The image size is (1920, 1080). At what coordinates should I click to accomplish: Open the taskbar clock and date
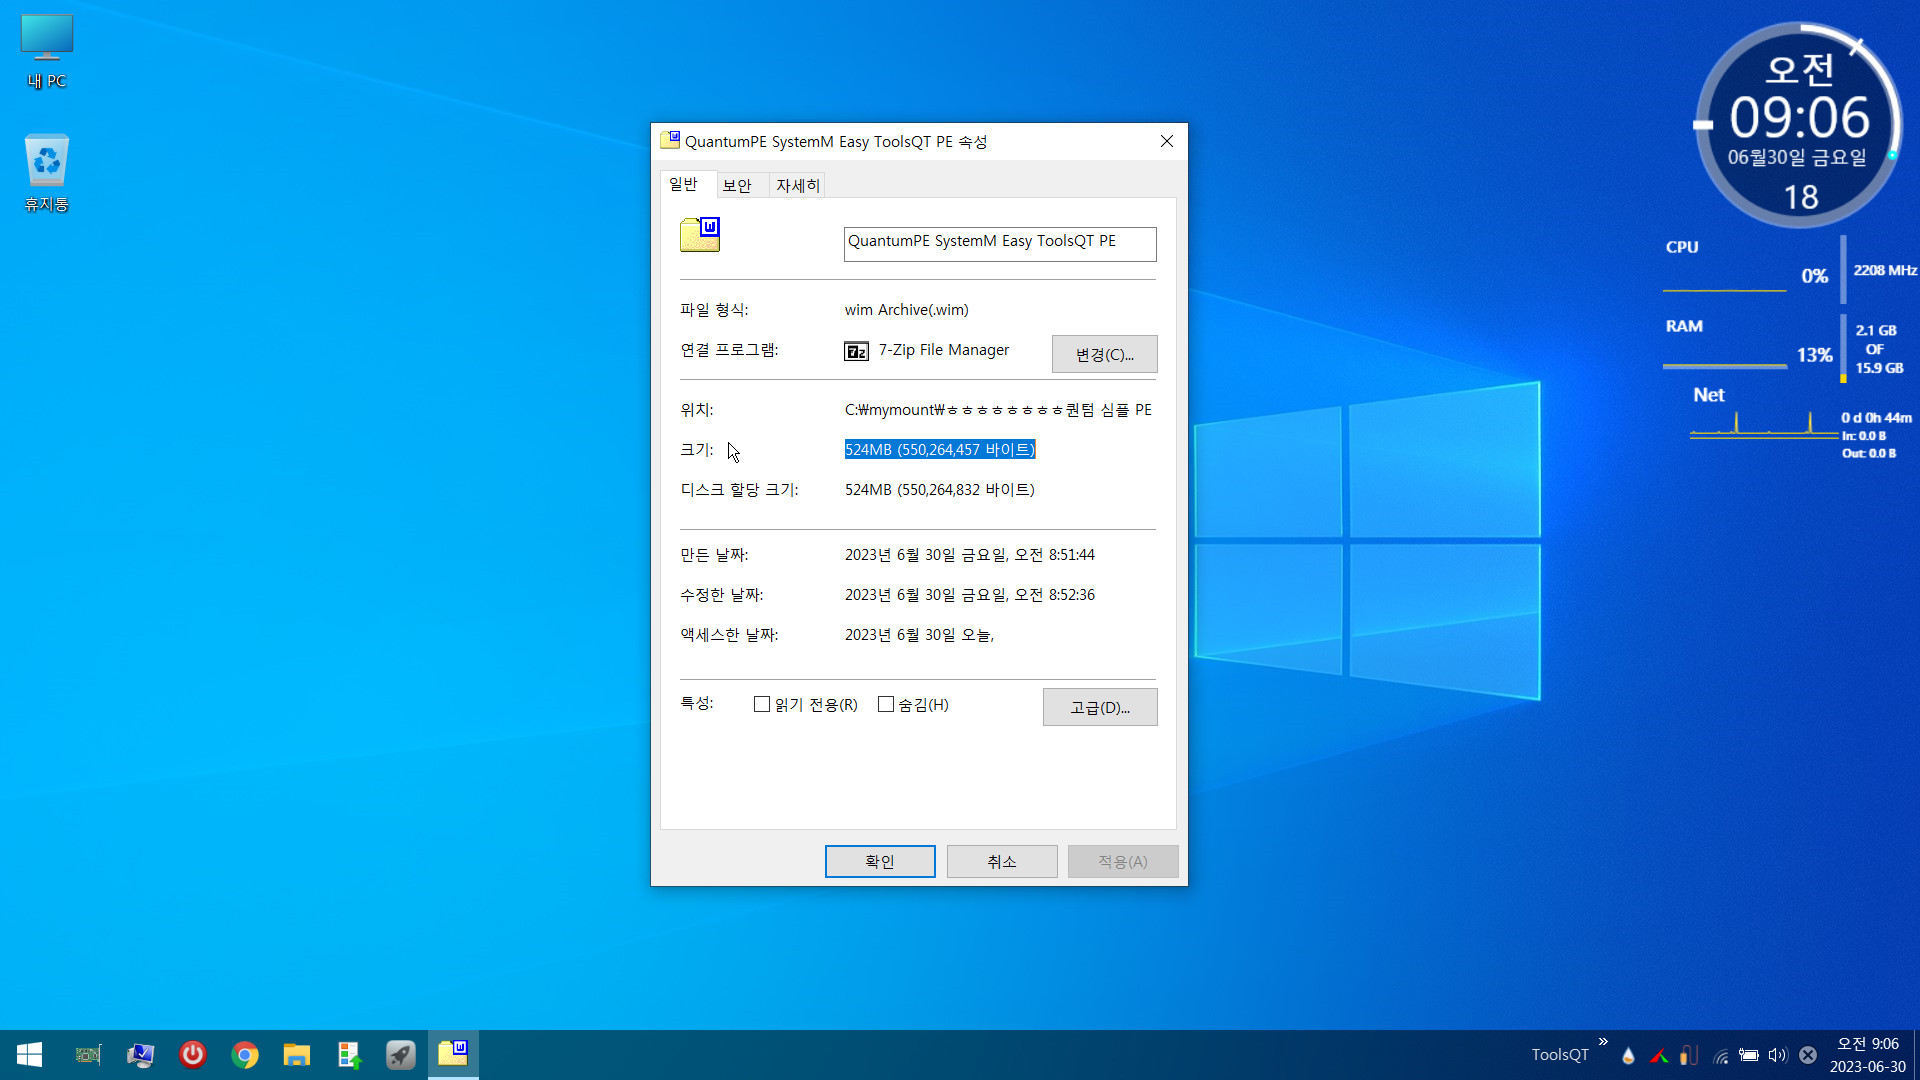(x=1868, y=1055)
